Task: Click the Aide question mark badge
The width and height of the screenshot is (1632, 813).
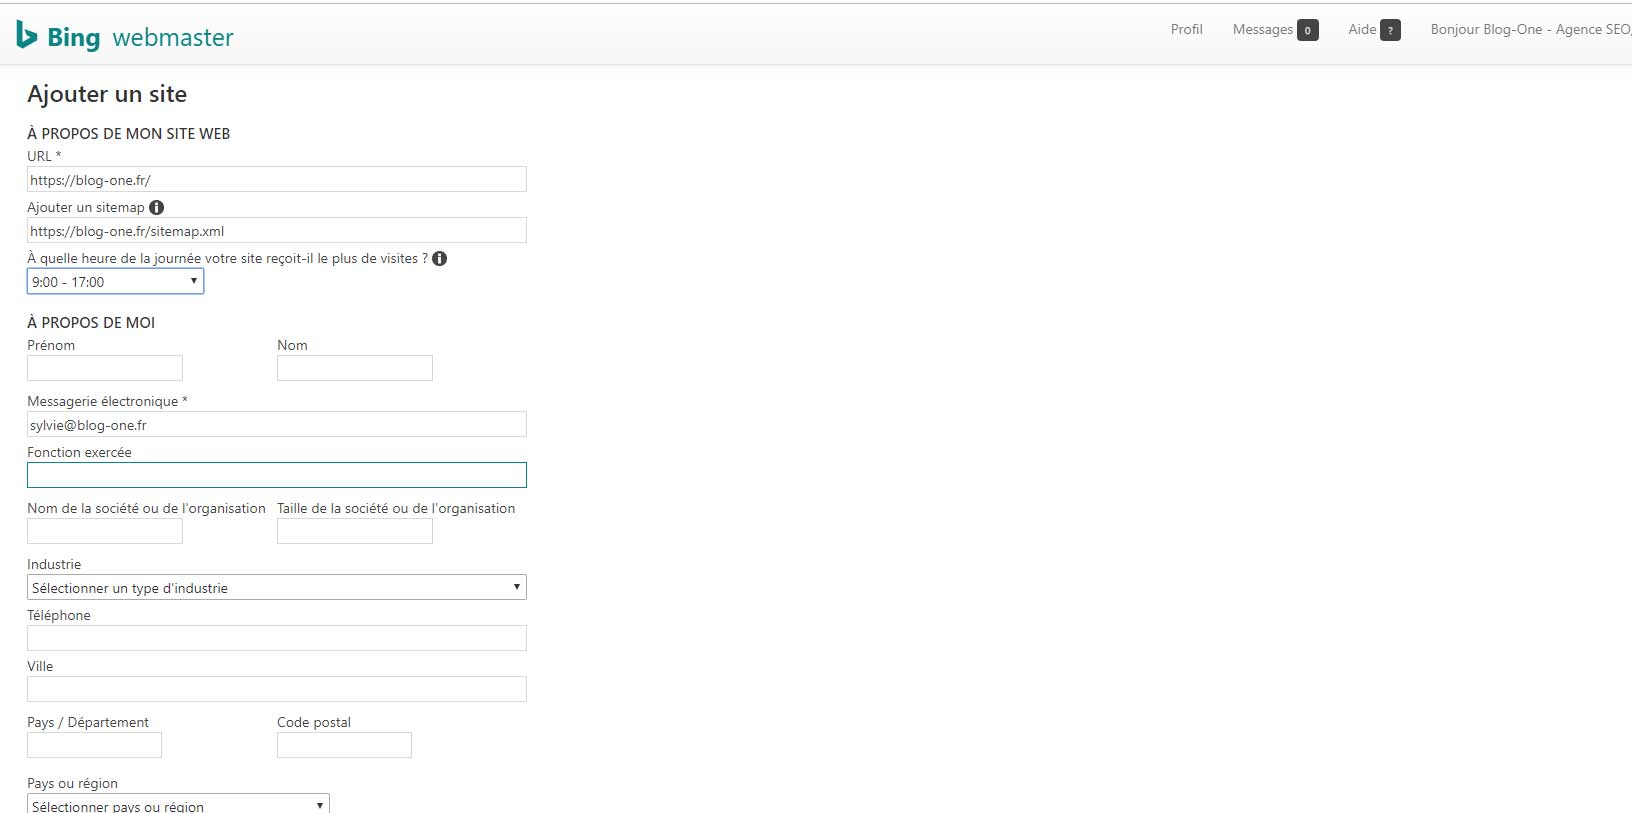Action: coord(1390,30)
